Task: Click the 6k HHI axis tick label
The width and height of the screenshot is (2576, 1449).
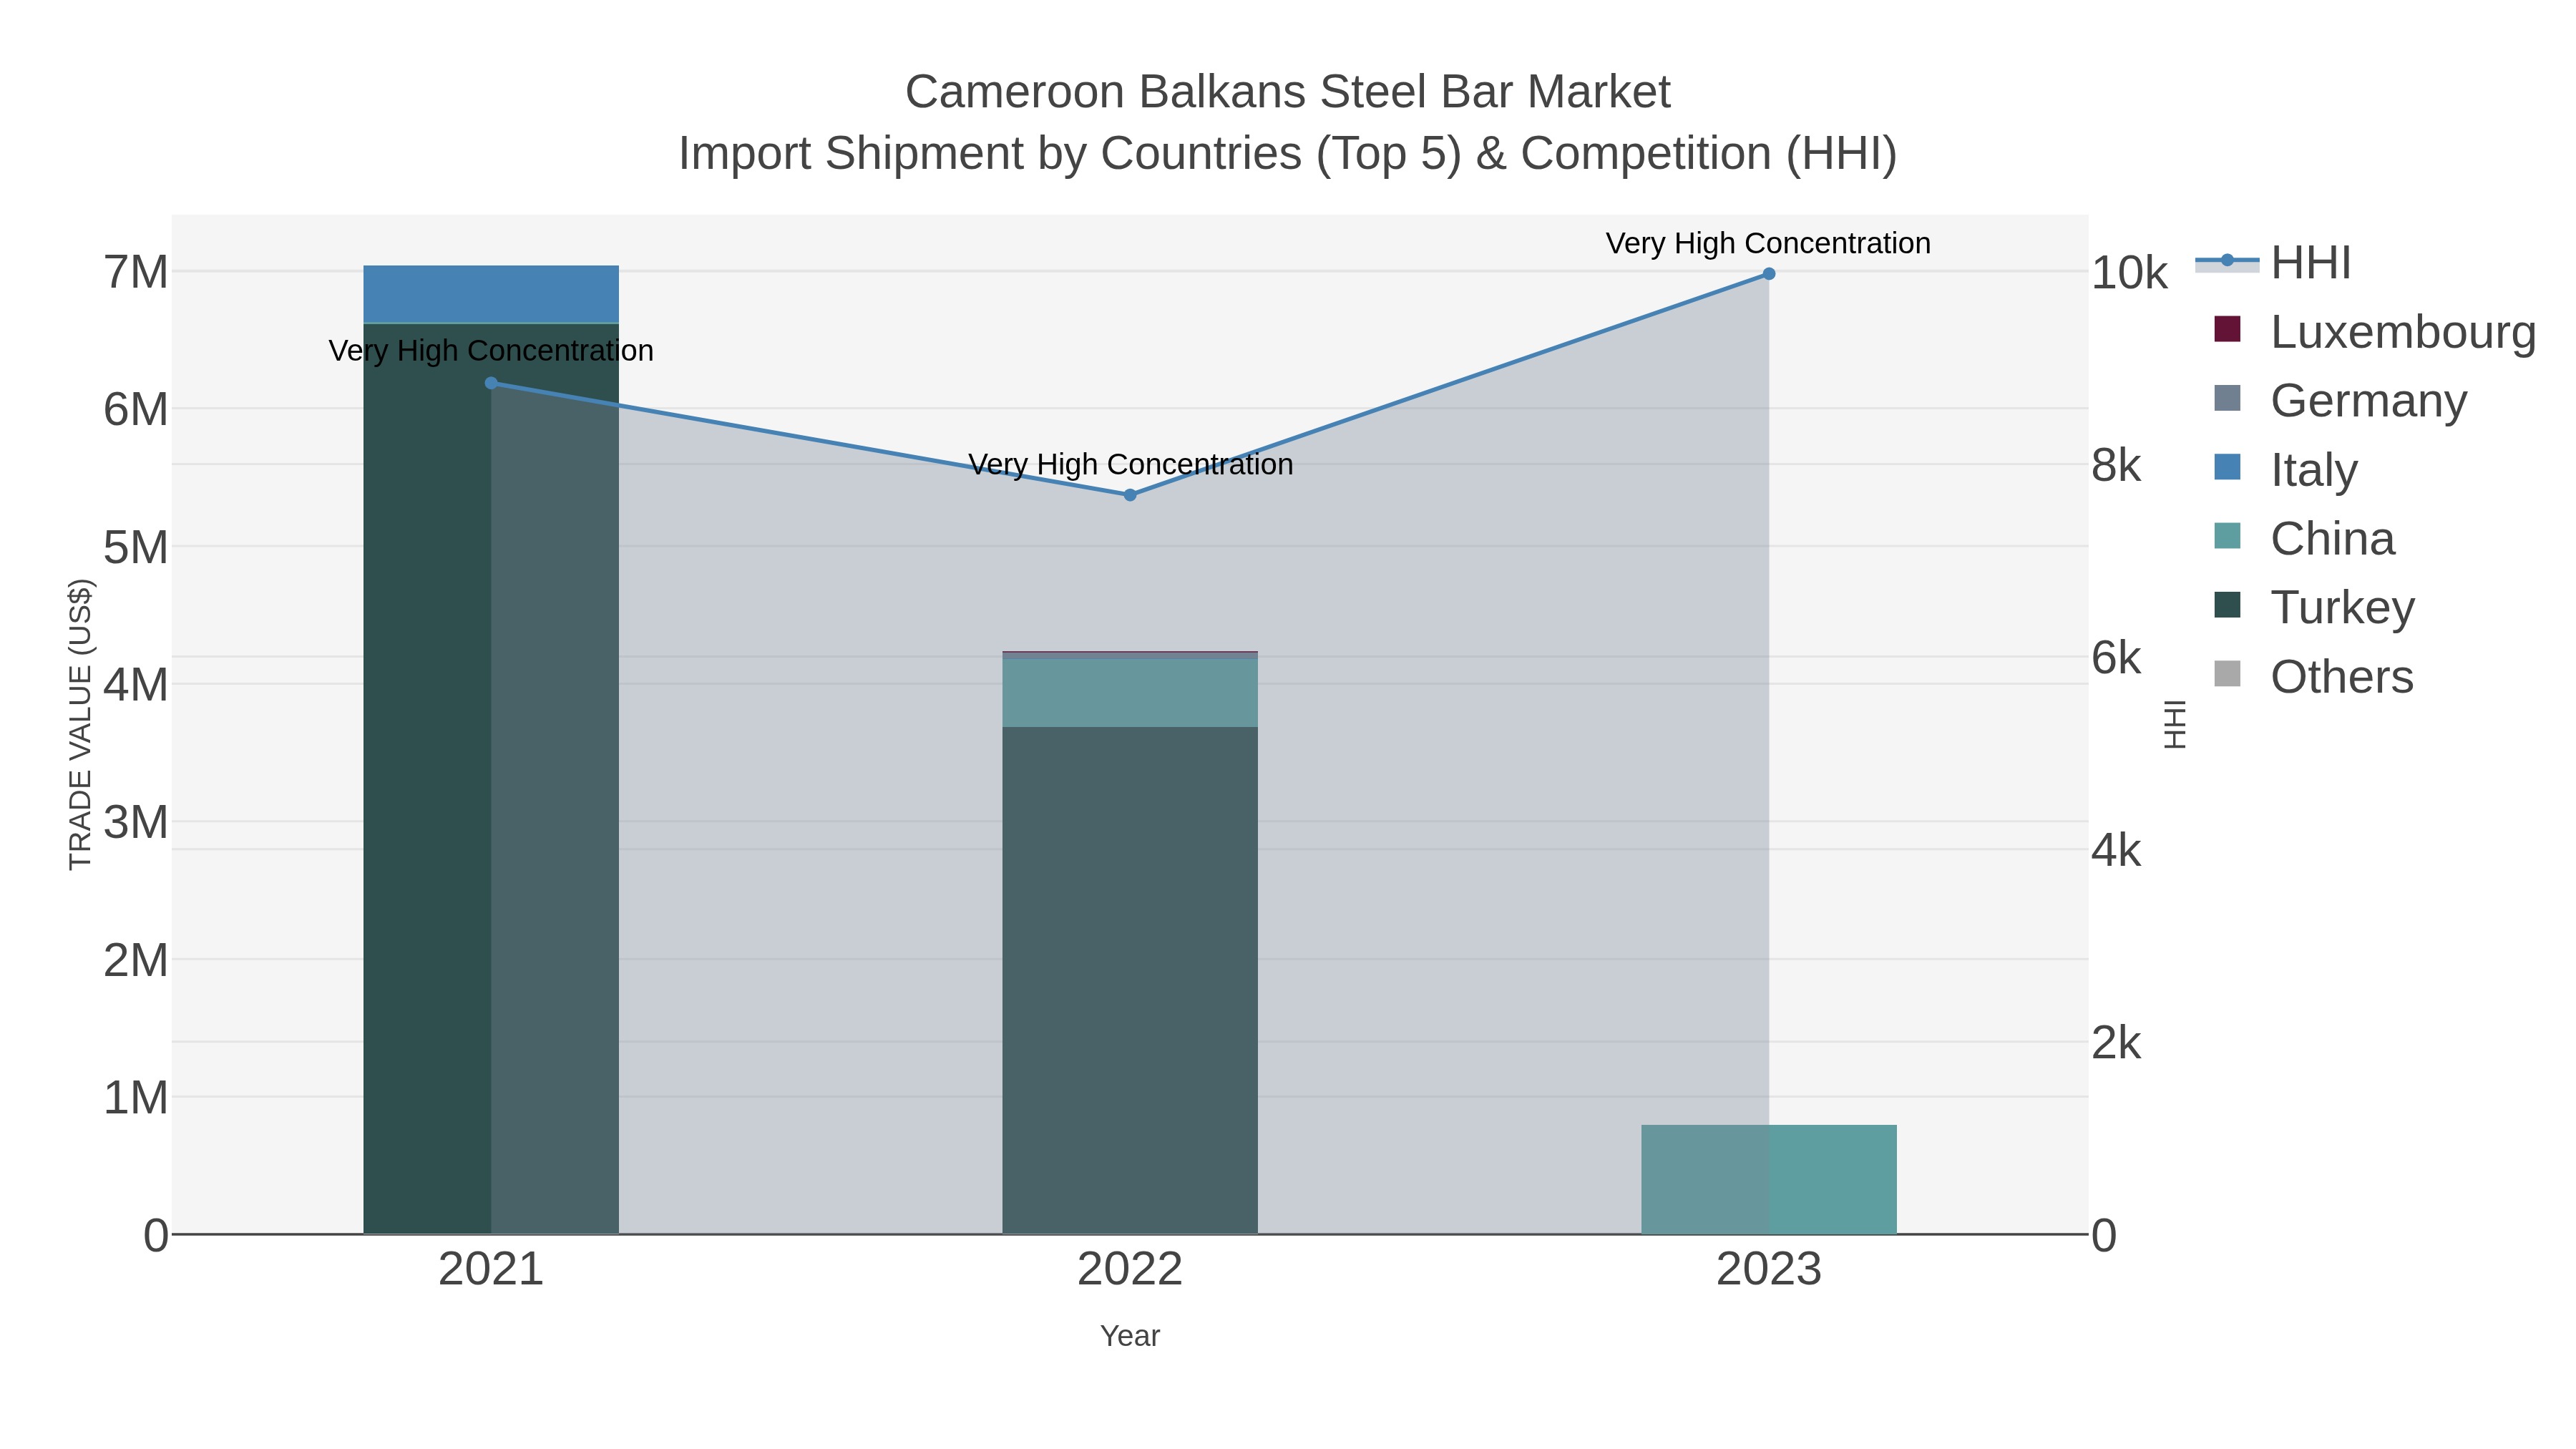Action: (2116, 658)
